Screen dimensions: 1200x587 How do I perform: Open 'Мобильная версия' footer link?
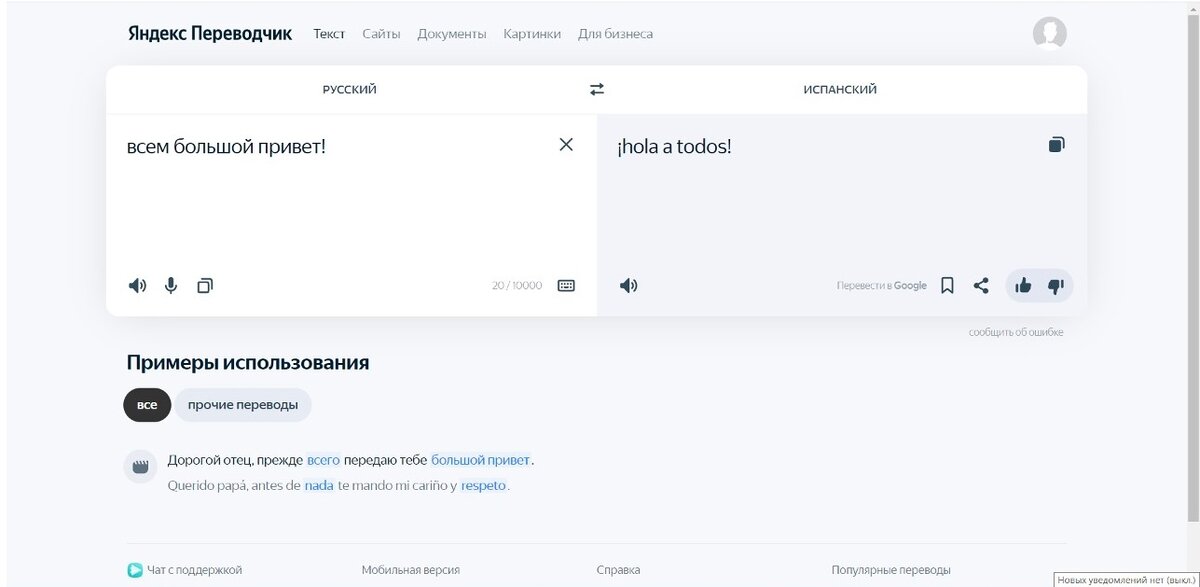coord(411,570)
